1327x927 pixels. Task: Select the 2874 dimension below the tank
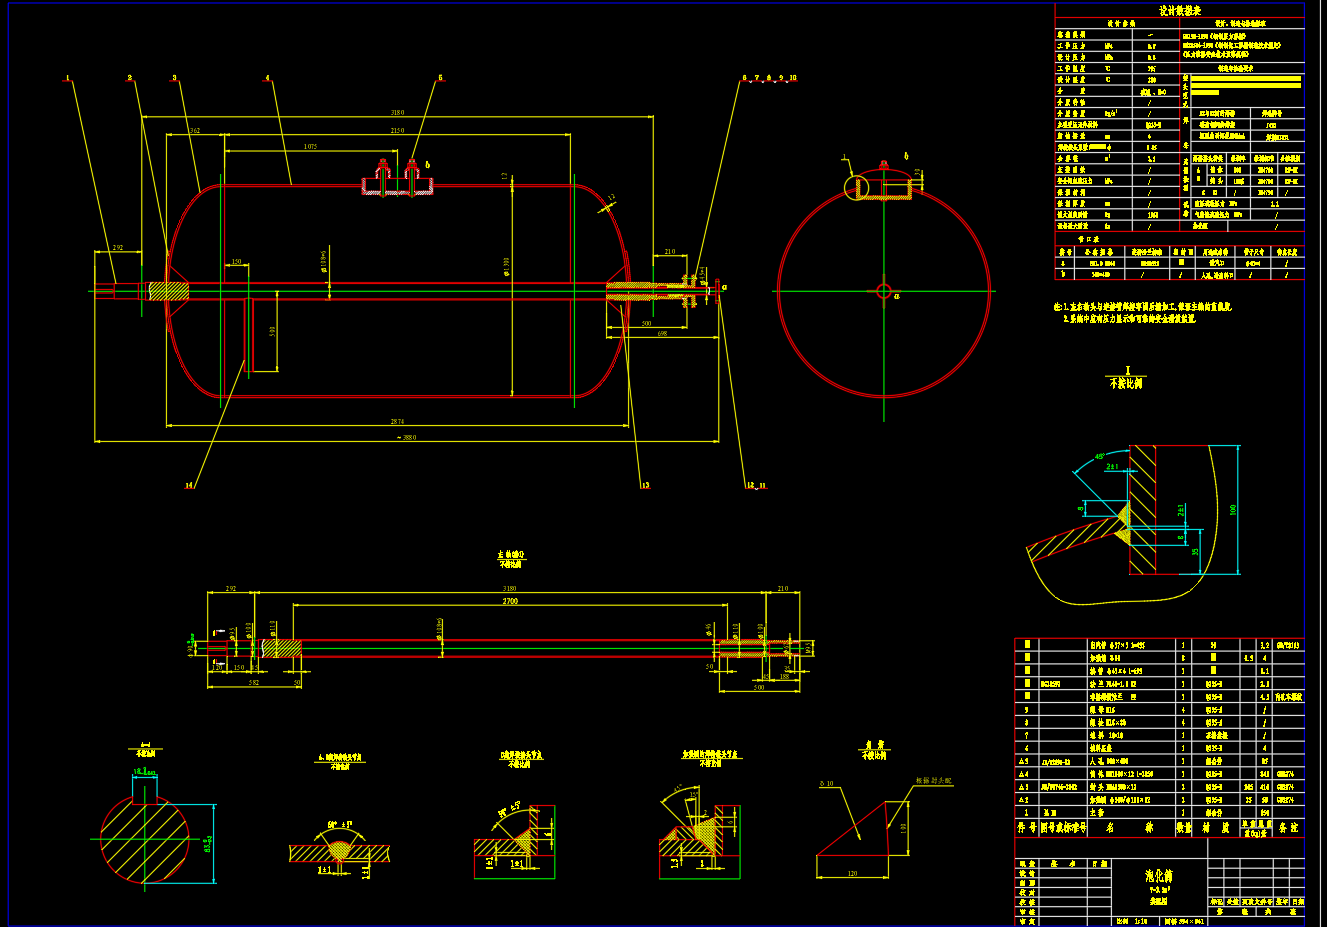(x=397, y=422)
